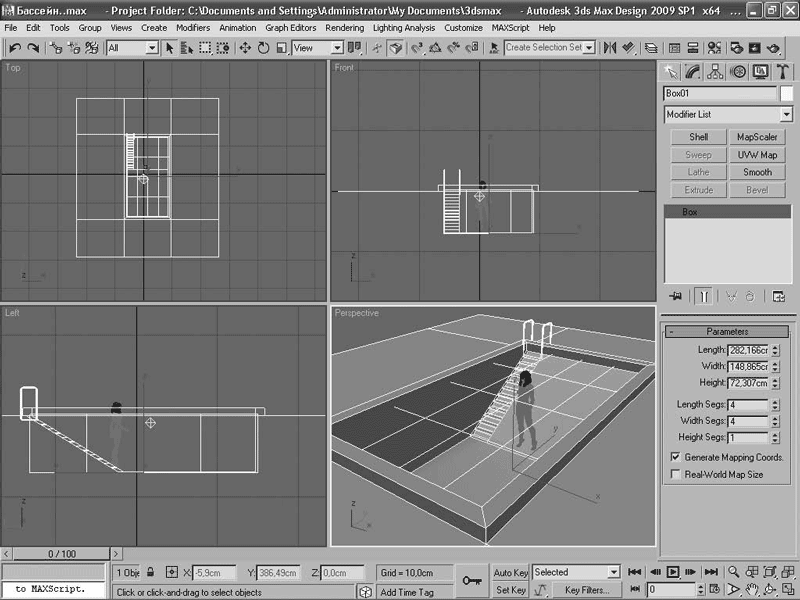This screenshot has height=600, width=800.
Task: Enable Real-World Map Size checkbox
Action: (x=675, y=474)
